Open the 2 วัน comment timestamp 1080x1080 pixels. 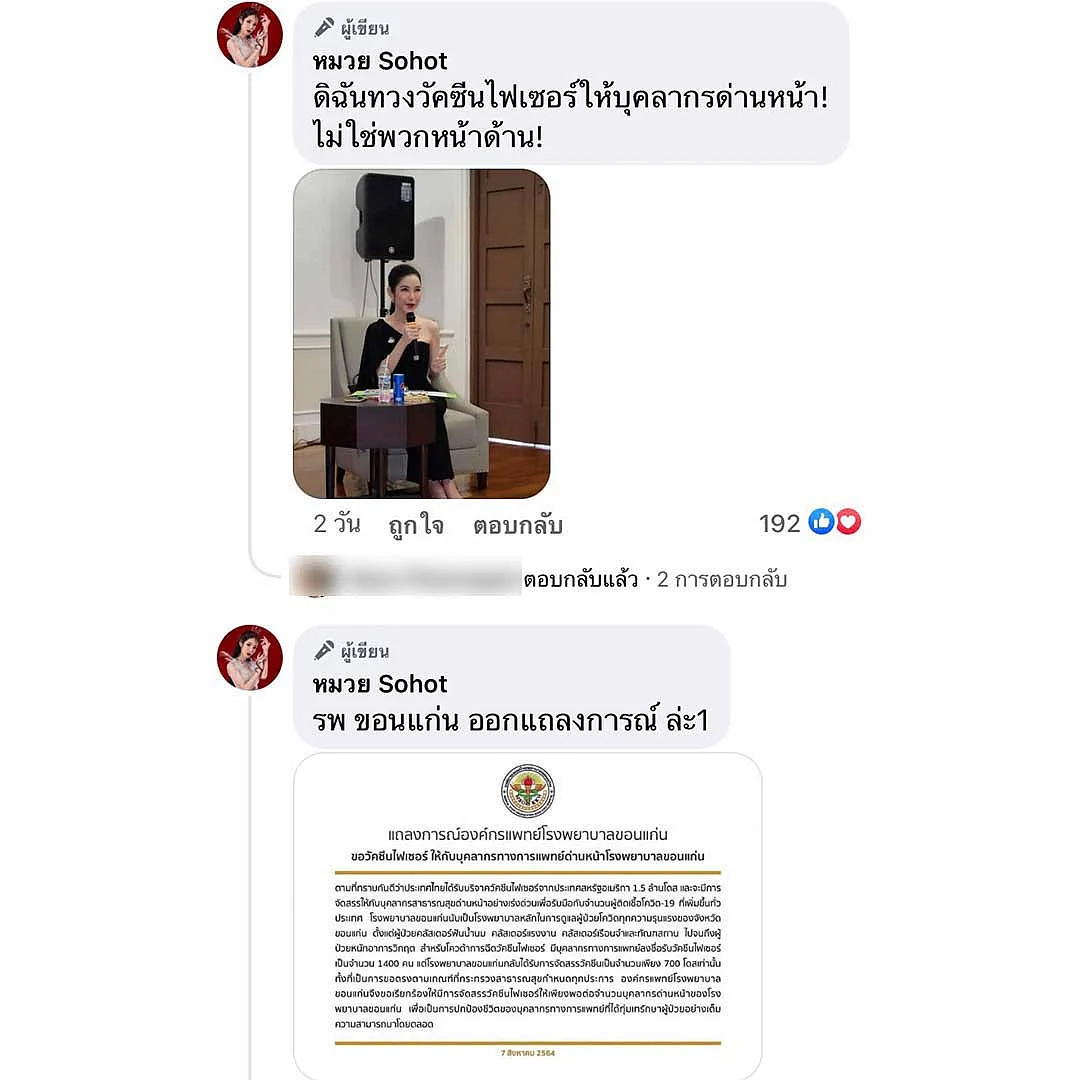[x=337, y=524]
